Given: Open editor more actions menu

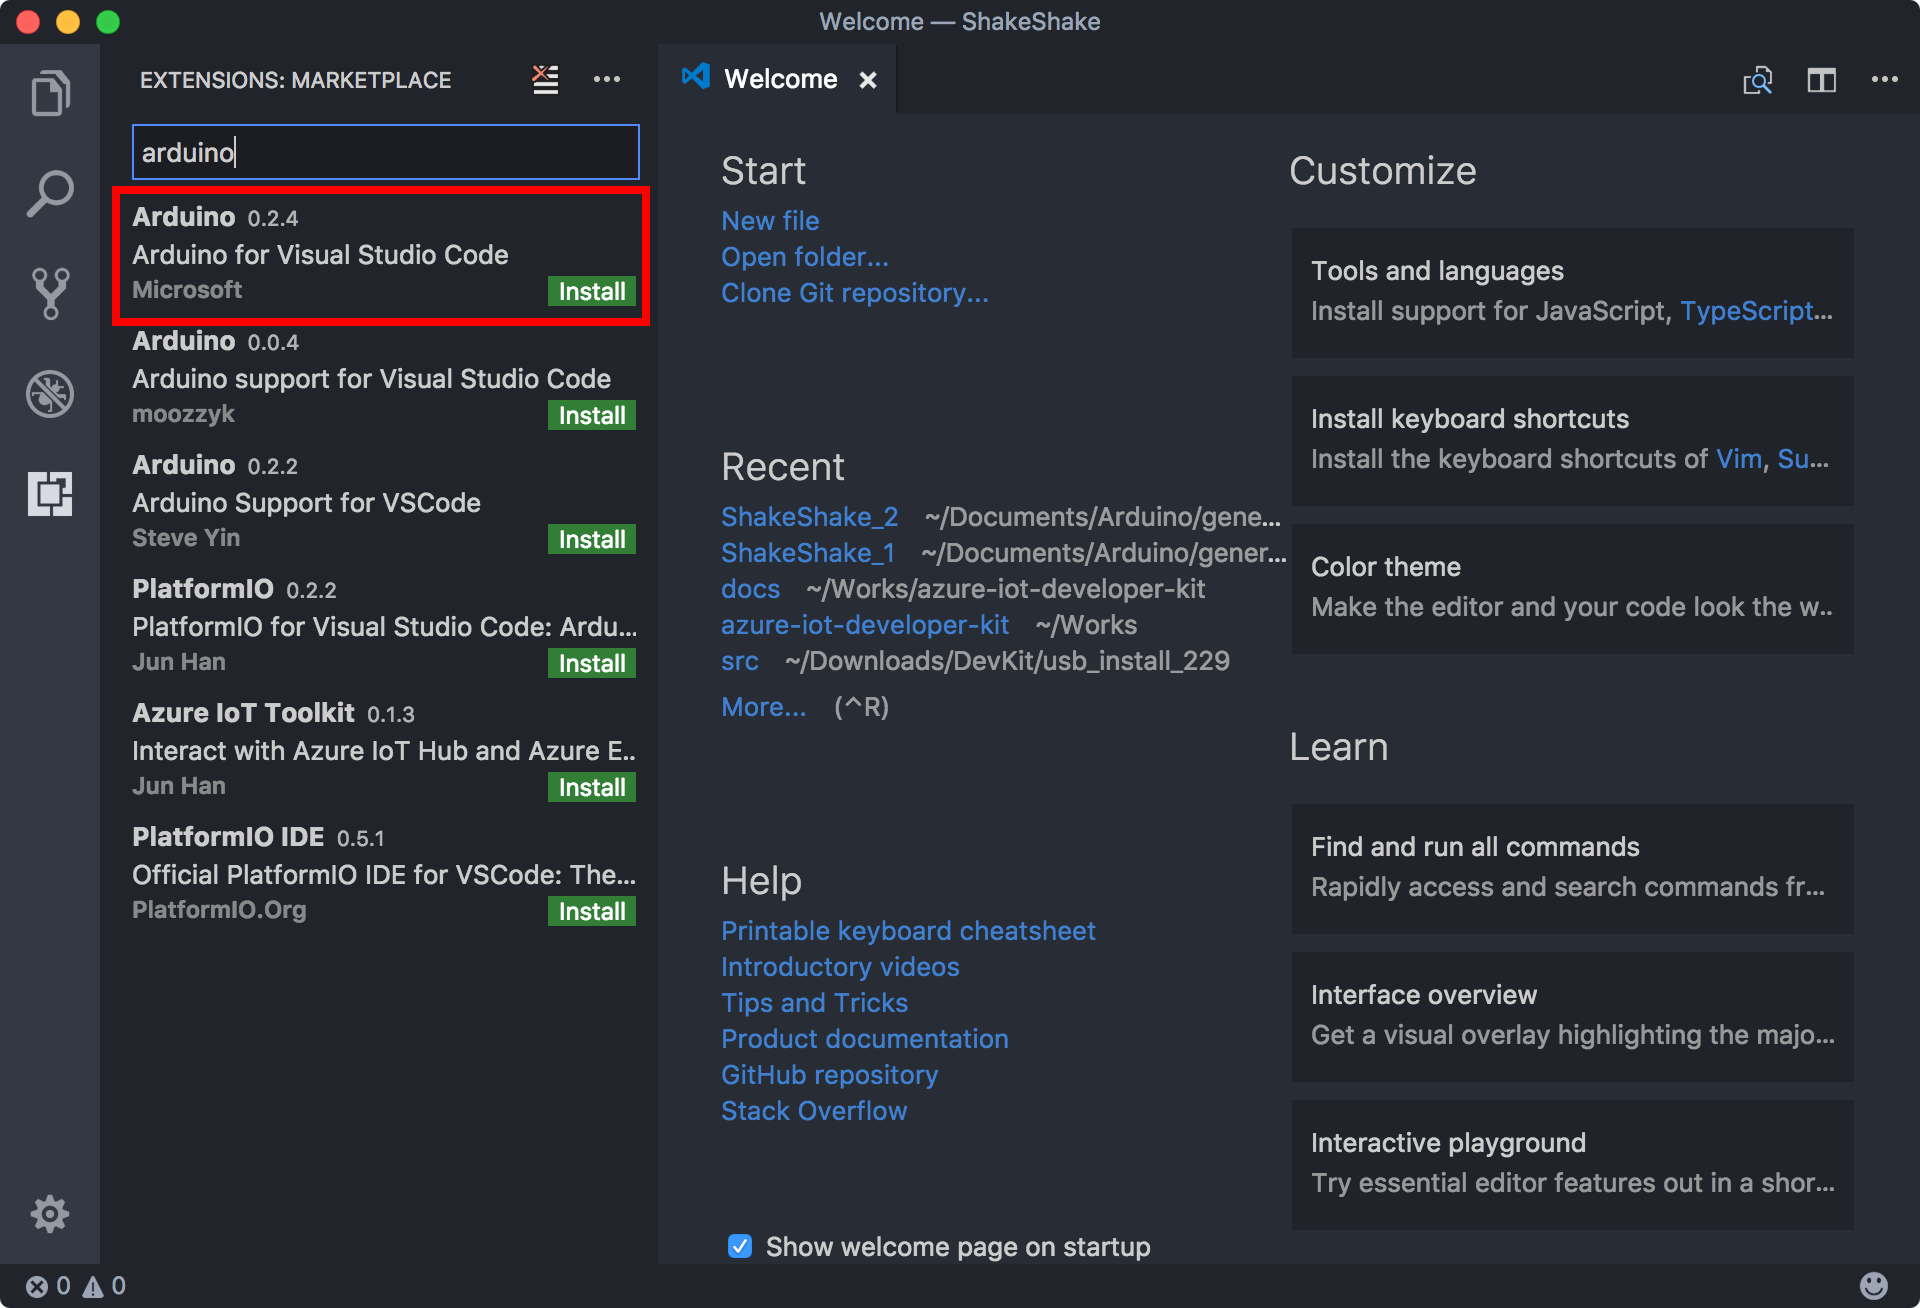Looking at the screenshot, I should (1885, 80).
